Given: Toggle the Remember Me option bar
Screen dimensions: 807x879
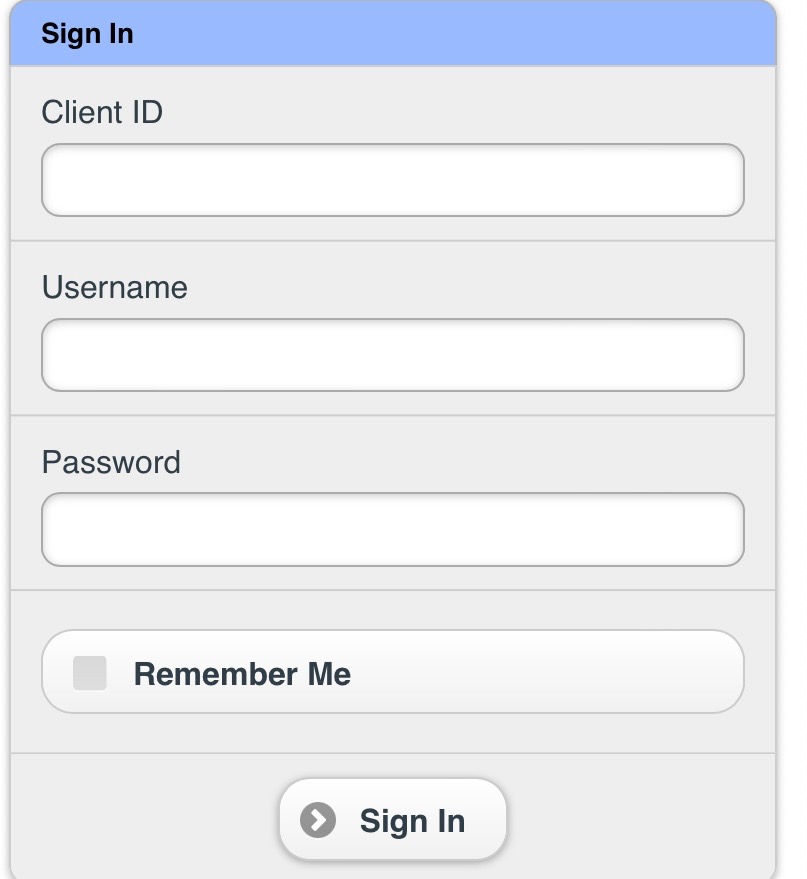Looking at the screenshot, I should 393,672.
